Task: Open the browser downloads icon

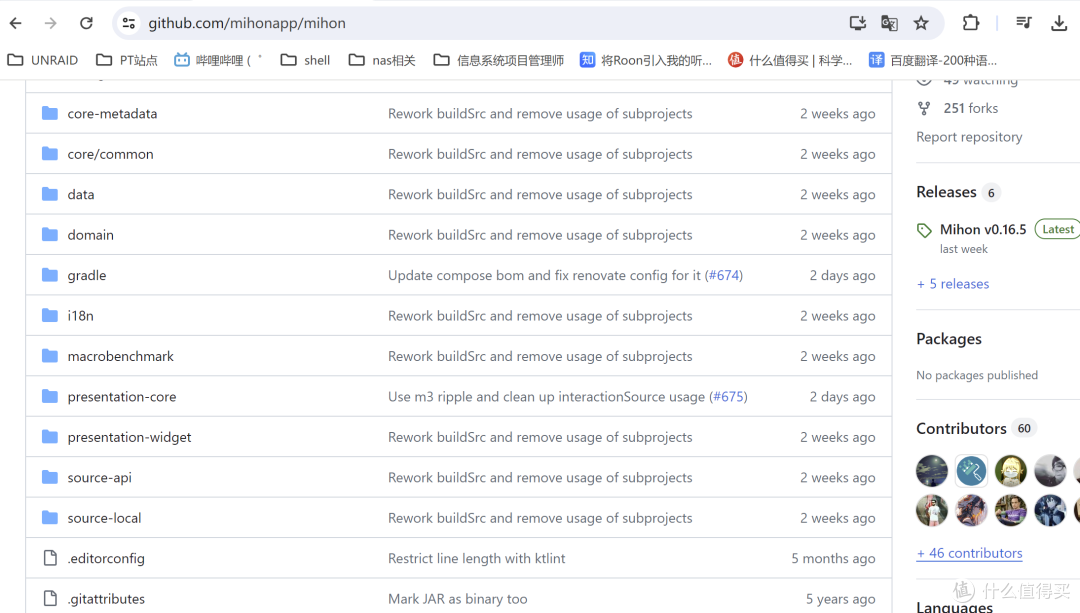Action: pyautogui.click(x=1060, y=23)
